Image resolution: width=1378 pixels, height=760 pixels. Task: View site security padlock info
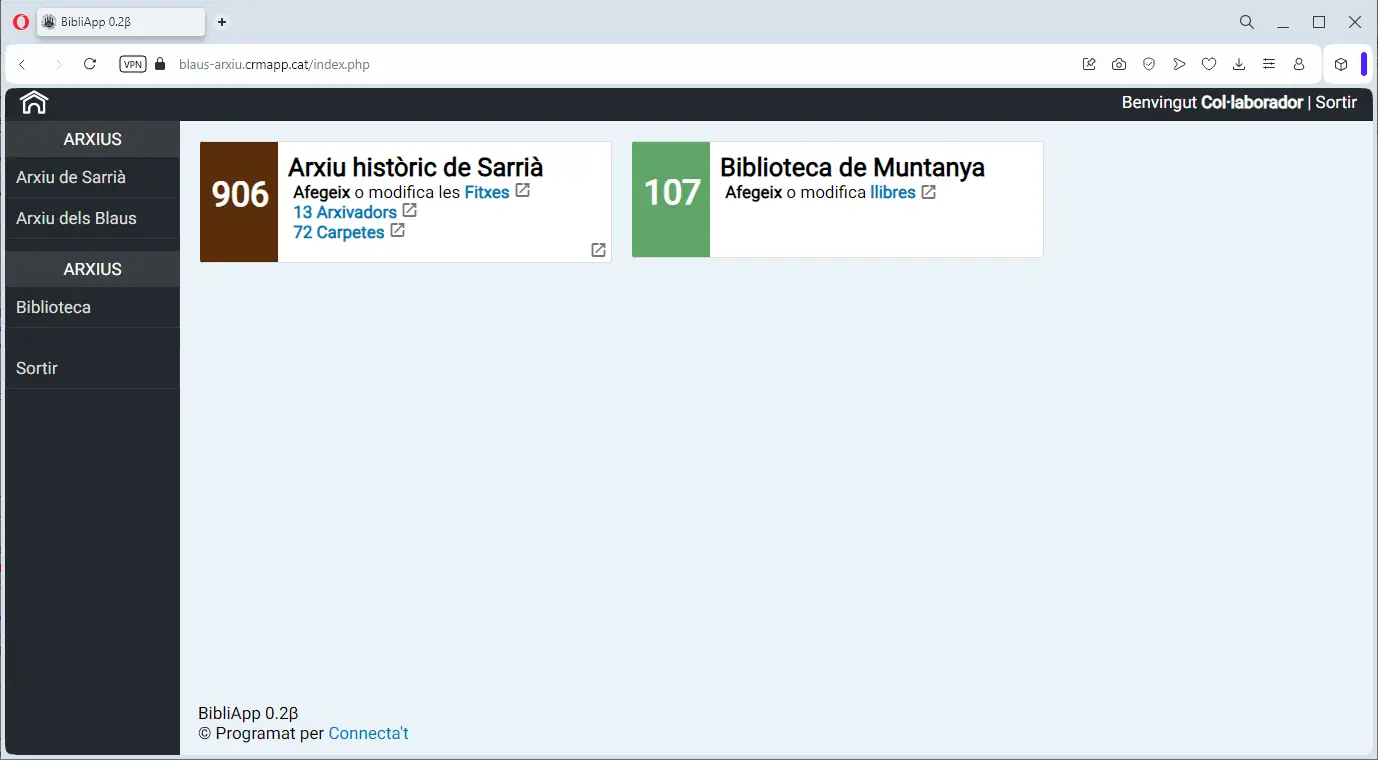click(160, 64)
